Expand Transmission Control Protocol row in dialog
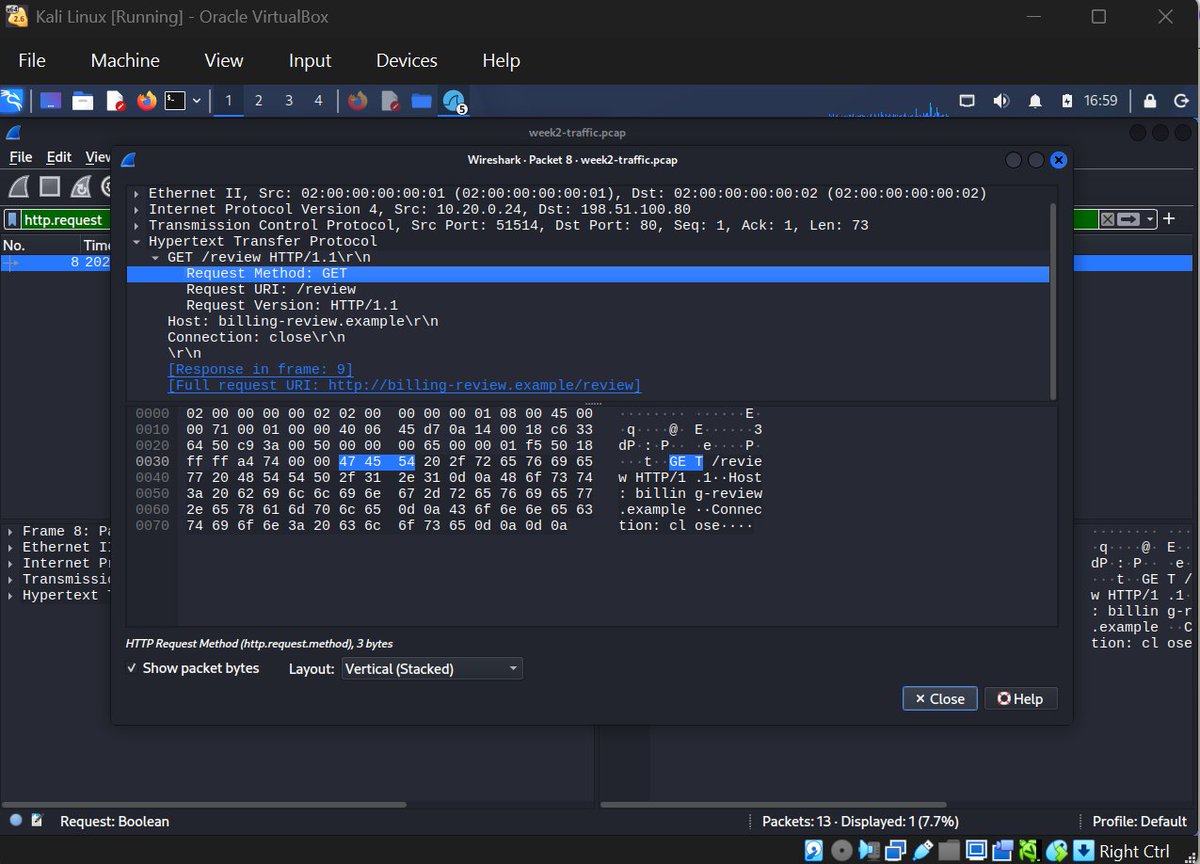1200x864 pixels. [x=137, y=226]
